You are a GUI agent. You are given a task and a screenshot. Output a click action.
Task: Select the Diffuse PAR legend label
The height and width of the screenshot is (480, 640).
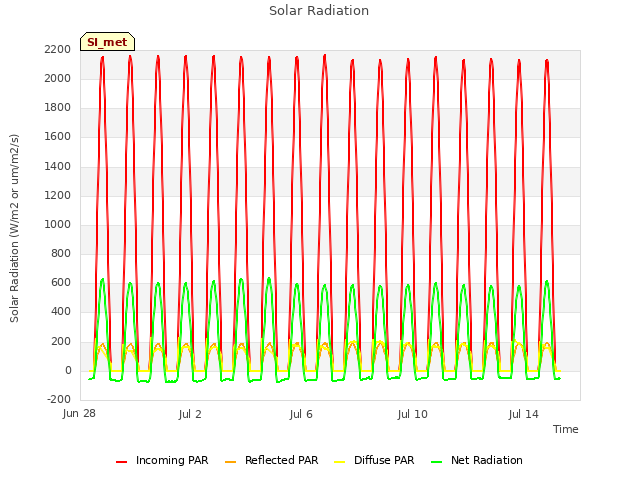[384, 460]
